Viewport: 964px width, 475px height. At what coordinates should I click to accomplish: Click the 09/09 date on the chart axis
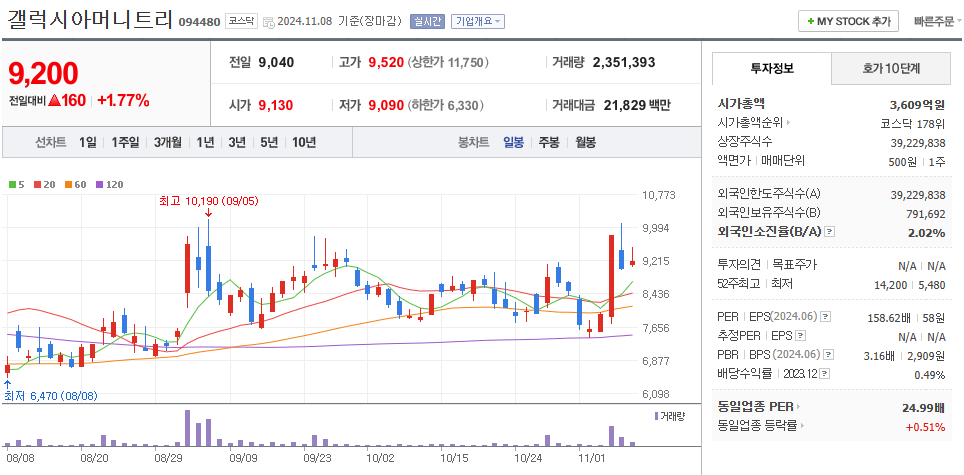tap(243, 458)
